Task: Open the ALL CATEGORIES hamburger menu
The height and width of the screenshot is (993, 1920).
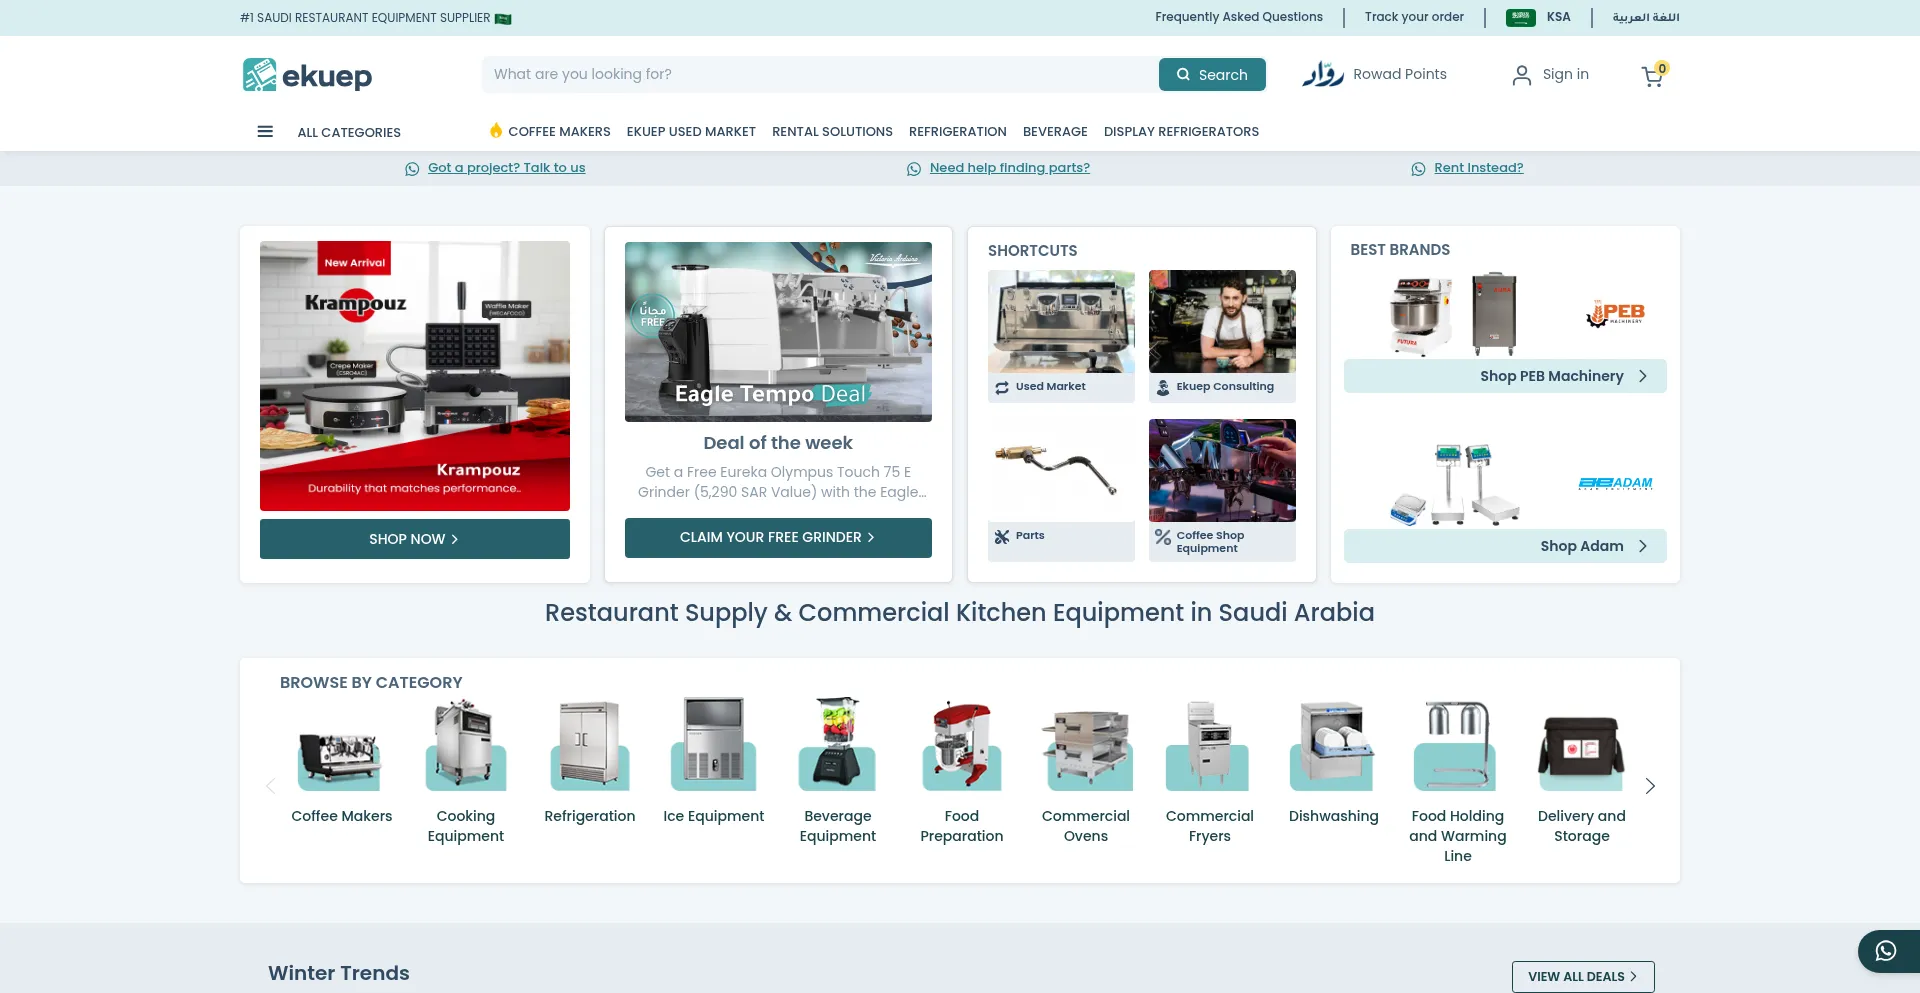Action: (264, 131)
